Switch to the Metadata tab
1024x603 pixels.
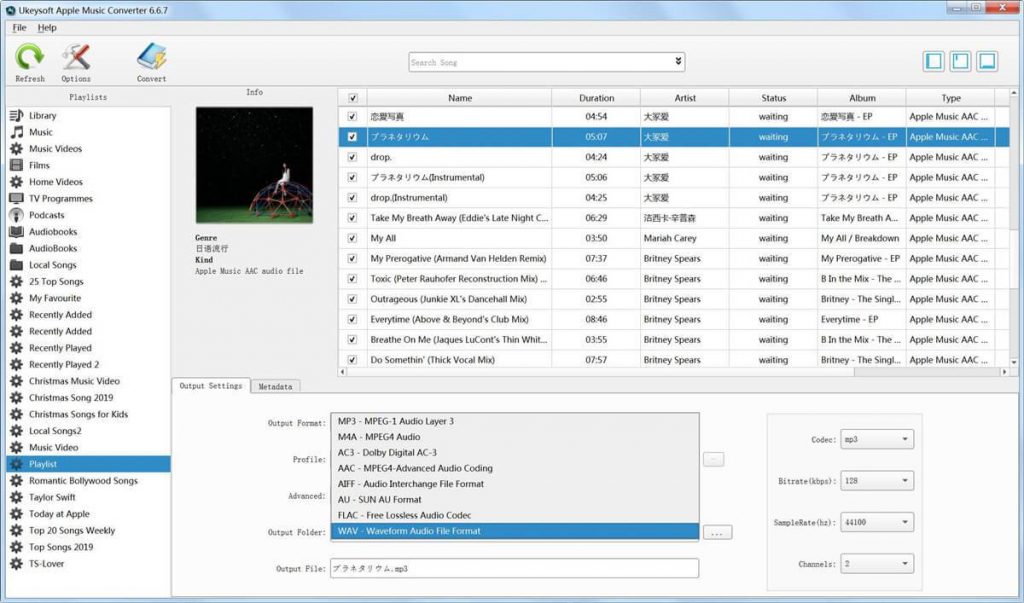(x=276, y=385)
